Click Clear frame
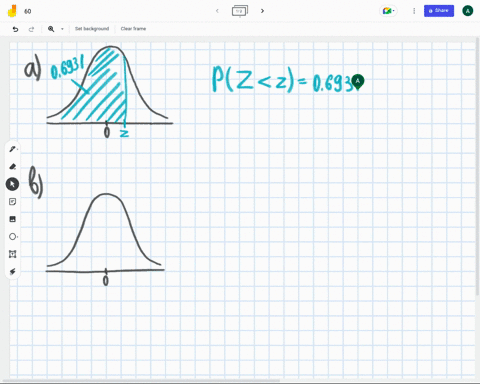This screenshot has height=384, width=480. pyautogui.click(x=133, y=29)
